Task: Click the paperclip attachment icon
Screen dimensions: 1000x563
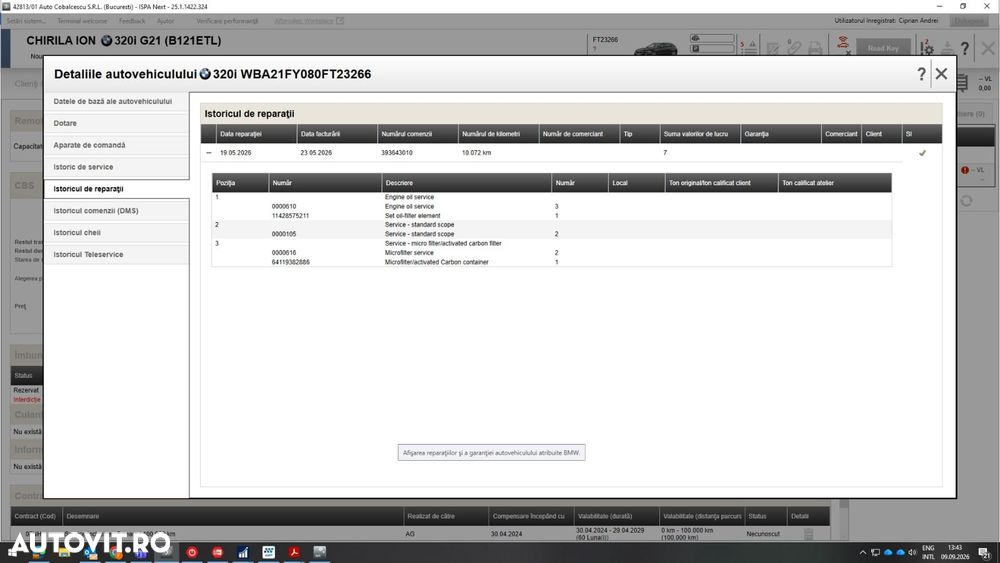Action: [793, 48]
